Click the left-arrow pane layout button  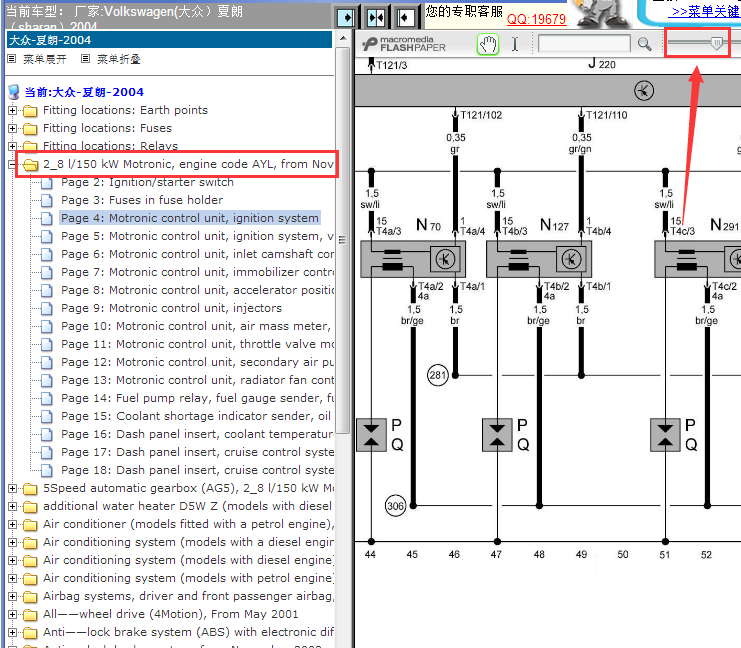click(405, 18)
